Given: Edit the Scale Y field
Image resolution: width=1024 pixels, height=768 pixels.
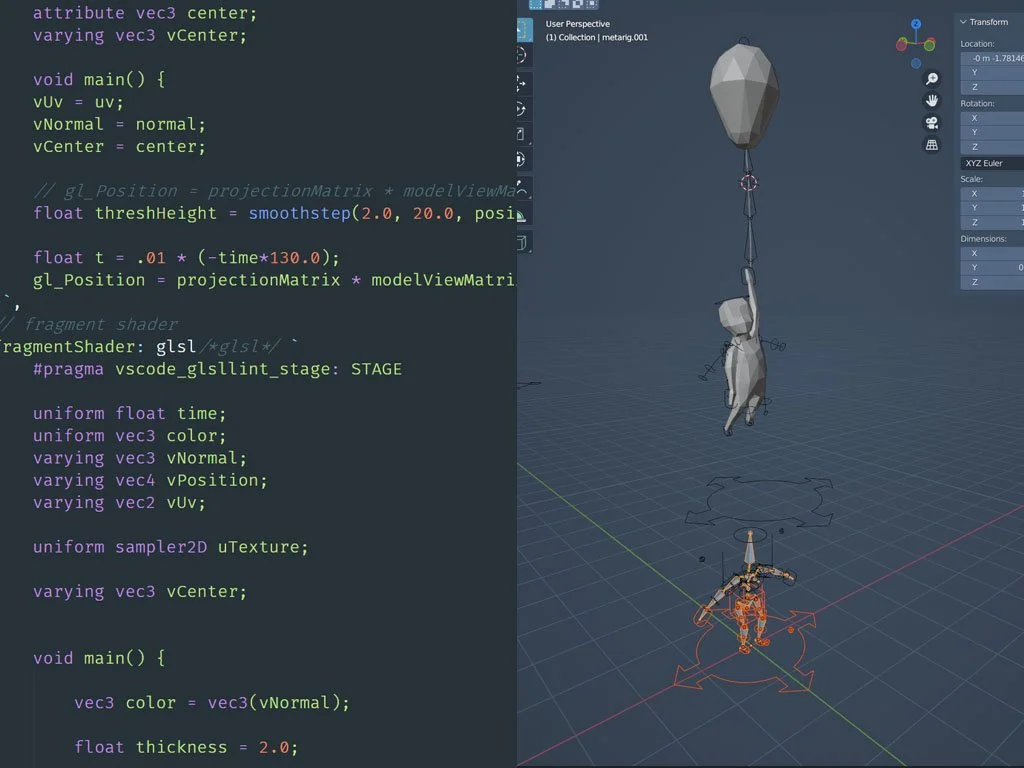Looking at the screenshot, I should tap(992, 208).
